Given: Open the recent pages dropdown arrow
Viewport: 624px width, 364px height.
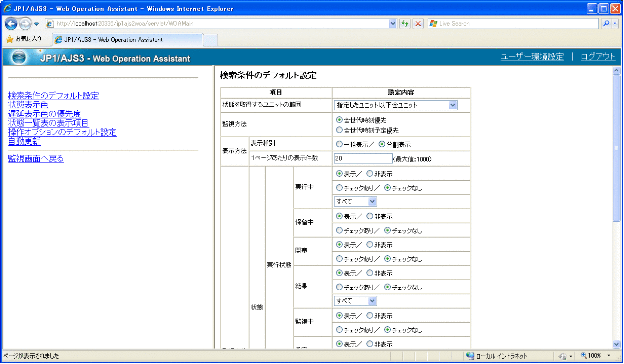Looking at the screenshot, I should coord(37,24).
